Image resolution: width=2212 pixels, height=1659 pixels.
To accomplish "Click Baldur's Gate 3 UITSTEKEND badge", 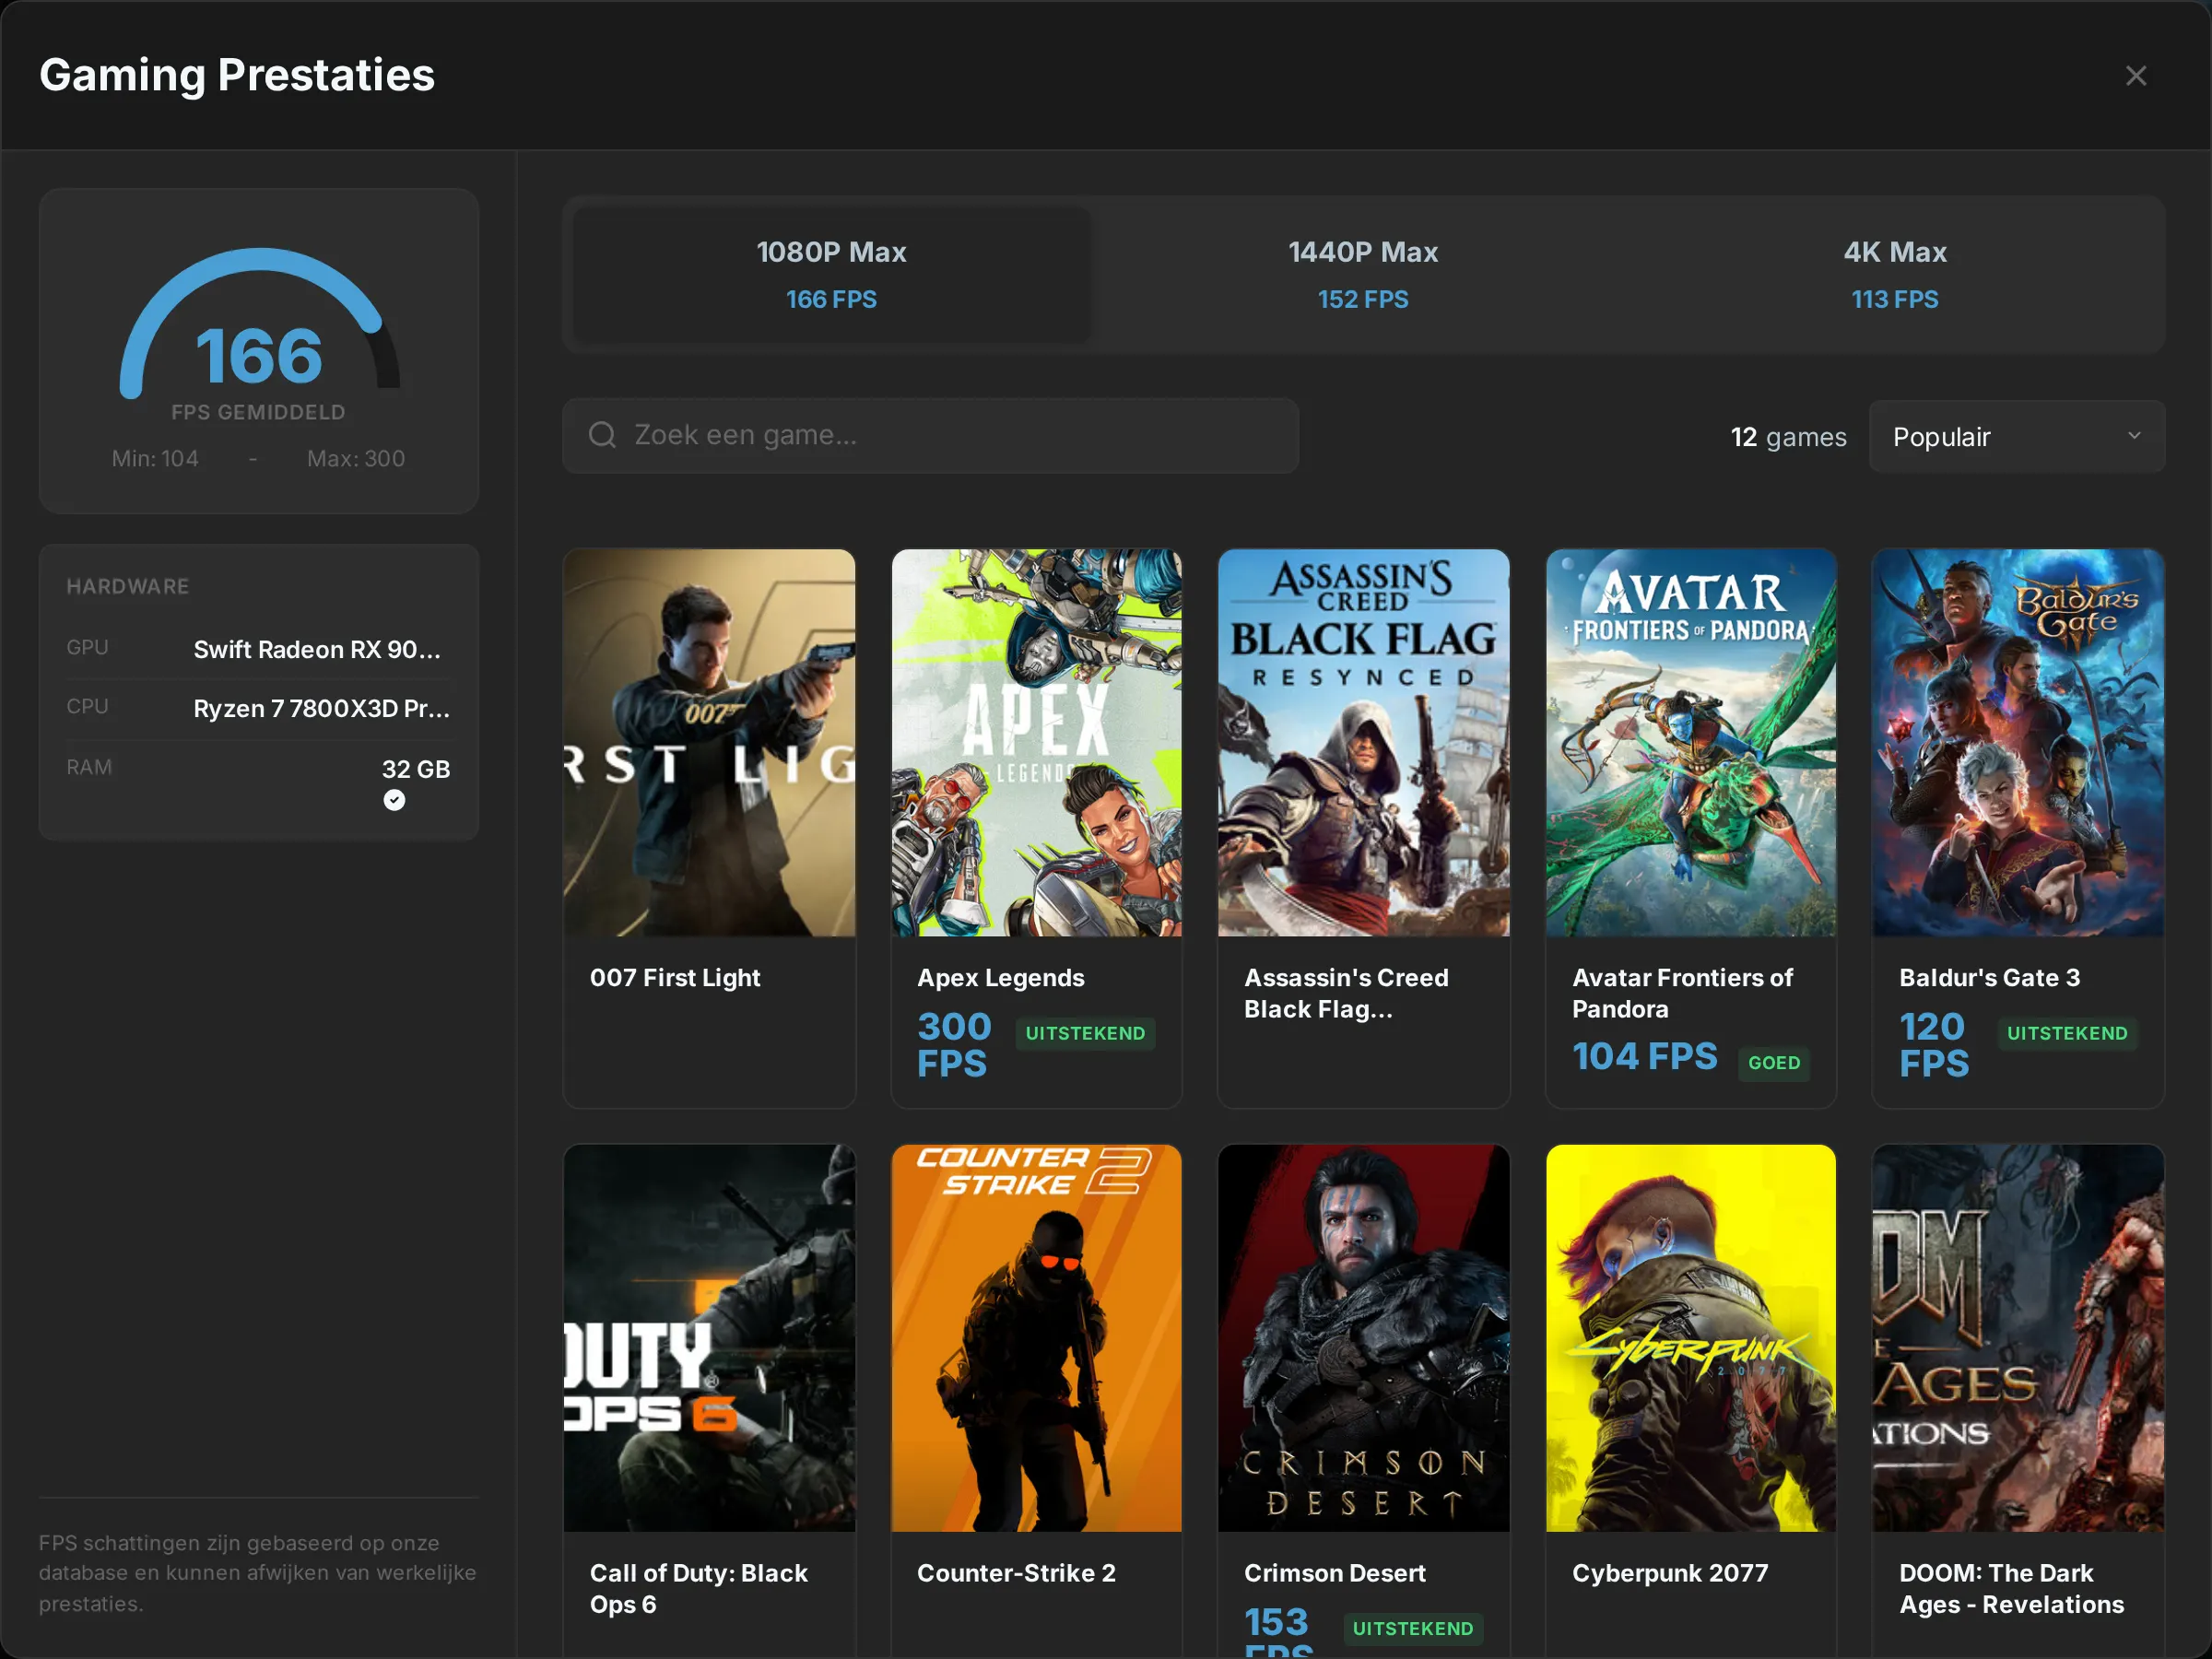I will [x=2067, y=1034].
